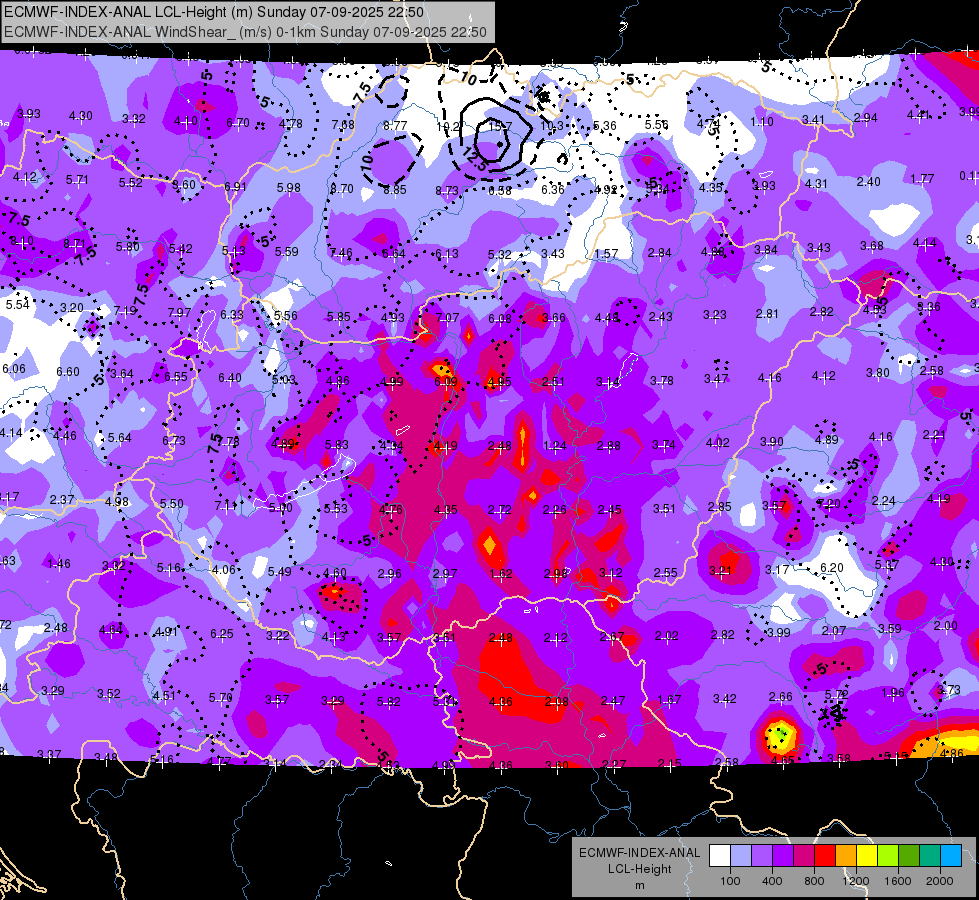The height and width of the screenshot is (900, 979).
Task: Click the wind shear value 7.68
Action: point(343,124)
